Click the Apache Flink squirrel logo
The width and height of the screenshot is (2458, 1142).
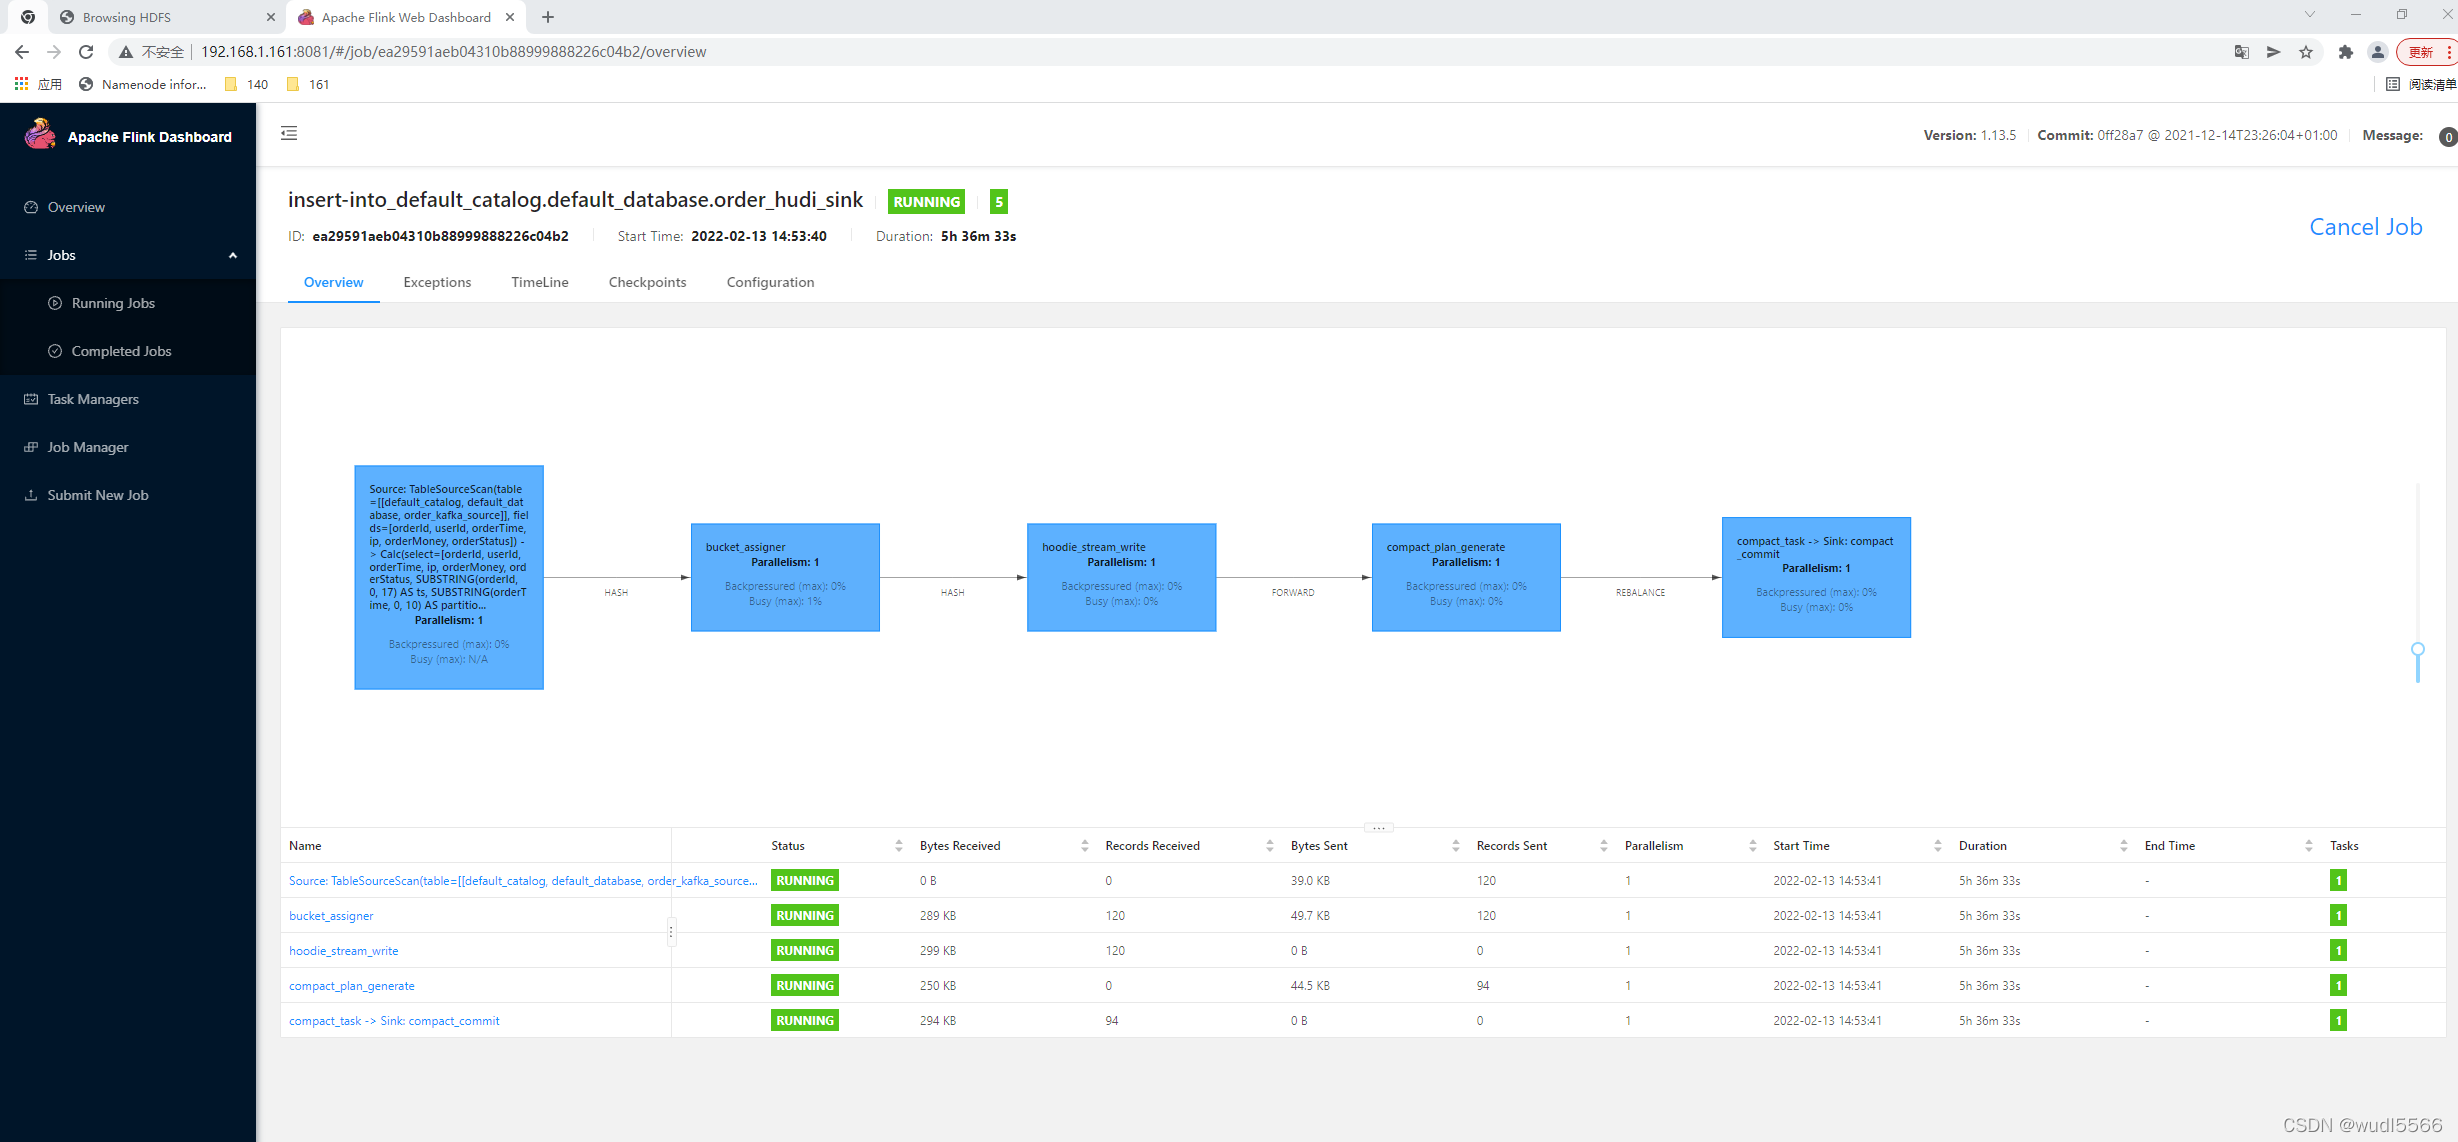[x=40, y=135]
